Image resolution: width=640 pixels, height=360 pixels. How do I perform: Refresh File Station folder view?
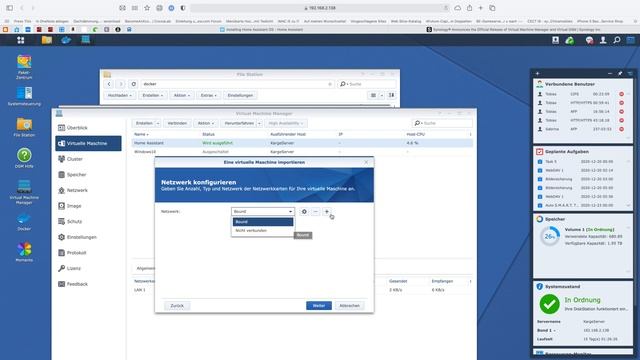[133, 84]
